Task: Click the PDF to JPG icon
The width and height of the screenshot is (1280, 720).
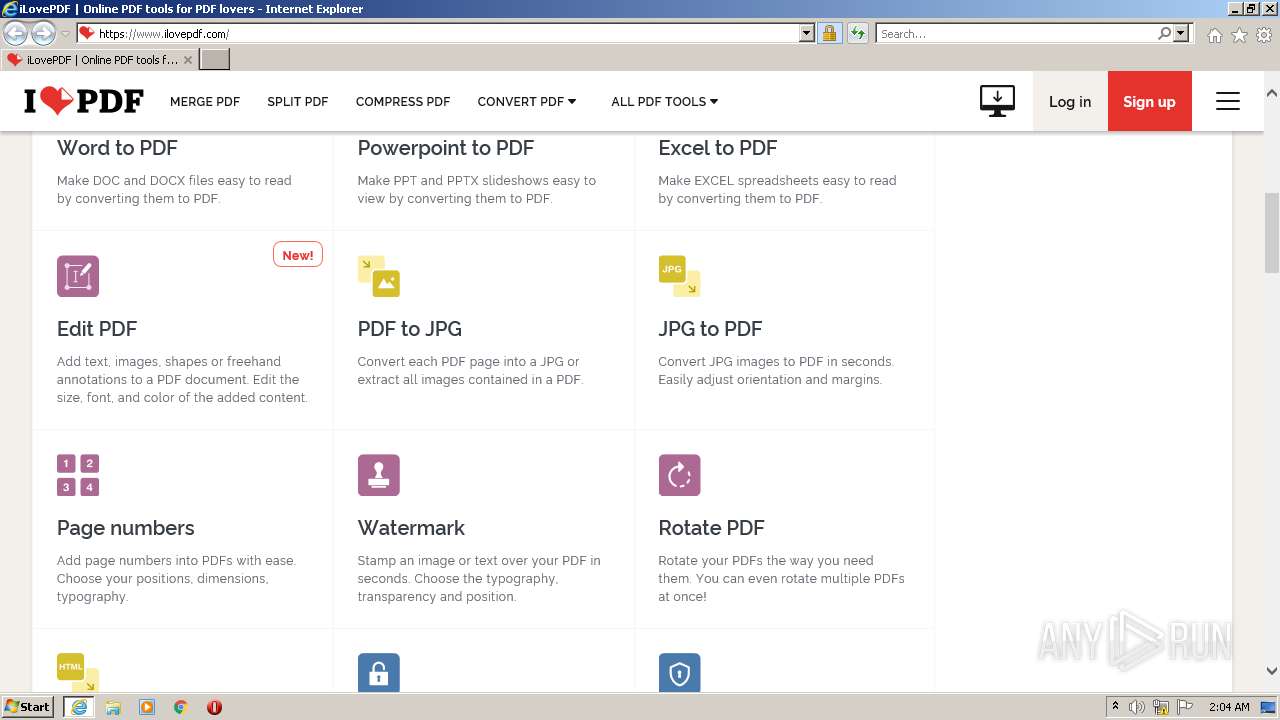Action: pos(379,276)
